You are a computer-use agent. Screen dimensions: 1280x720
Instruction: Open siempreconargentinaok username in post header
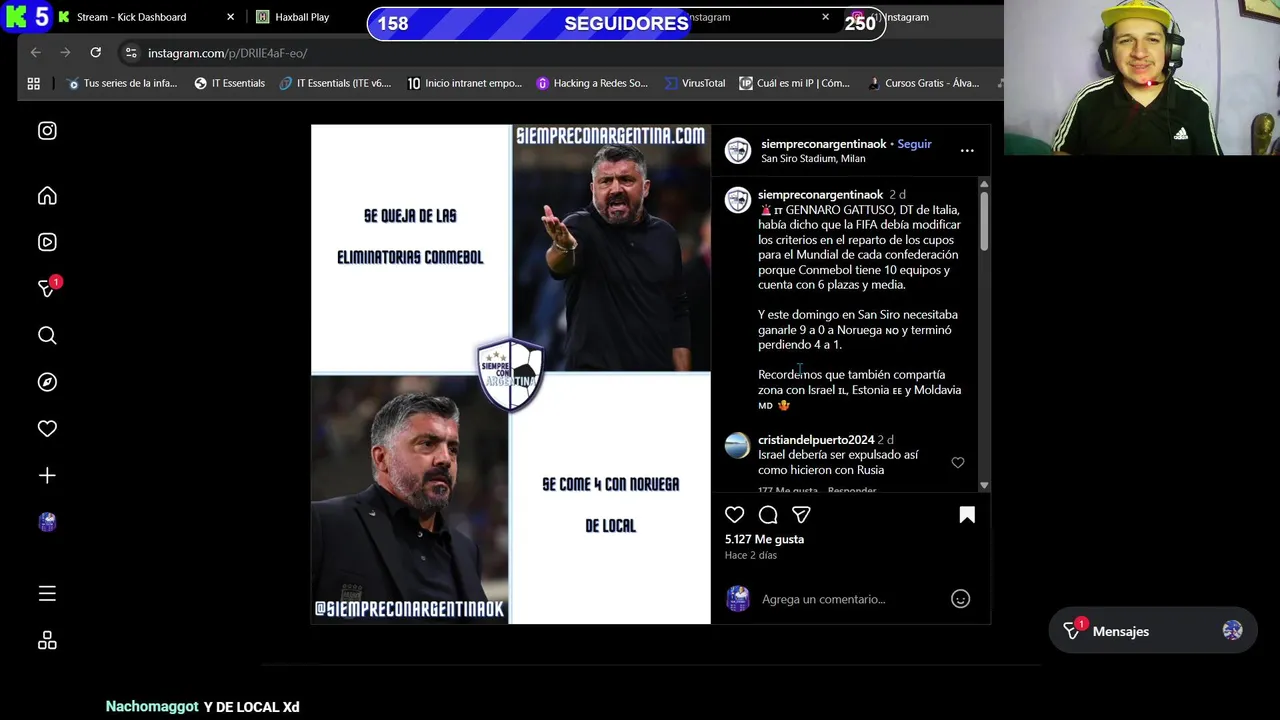coord(823,144)
